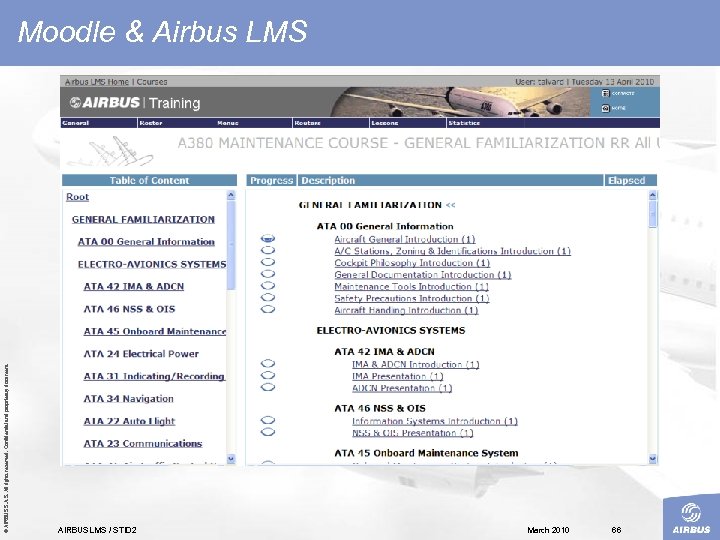
Task: Collapse GENERAL FAMILIARIZATION using the << link
Action: point(450,205)
